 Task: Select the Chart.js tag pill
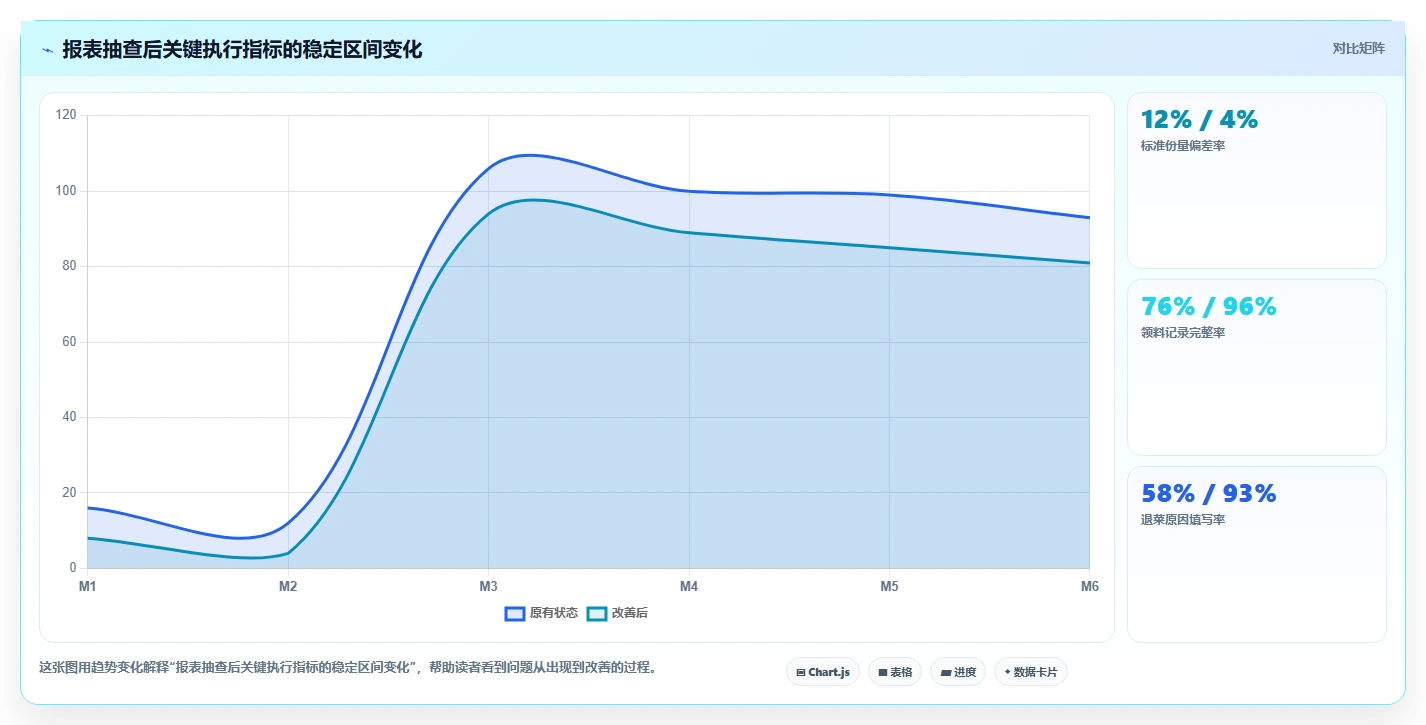(x=823, y=672)
